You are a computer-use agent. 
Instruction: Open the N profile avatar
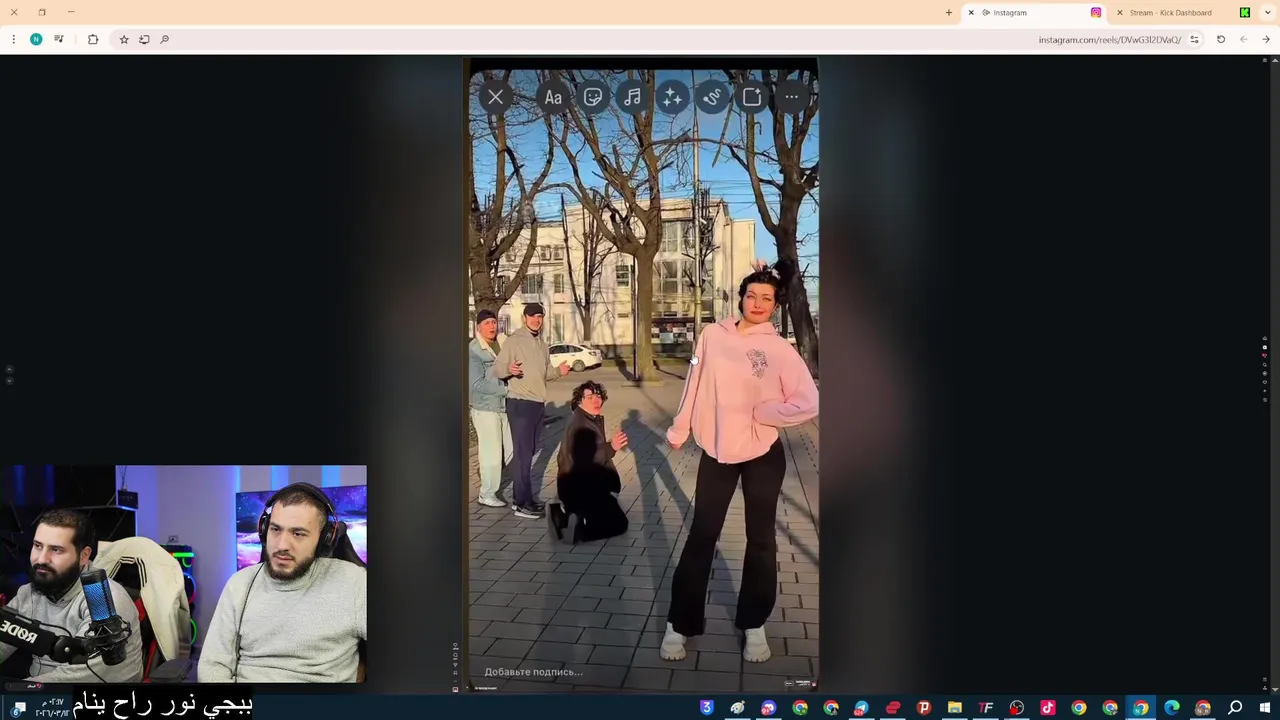point(36,39)
